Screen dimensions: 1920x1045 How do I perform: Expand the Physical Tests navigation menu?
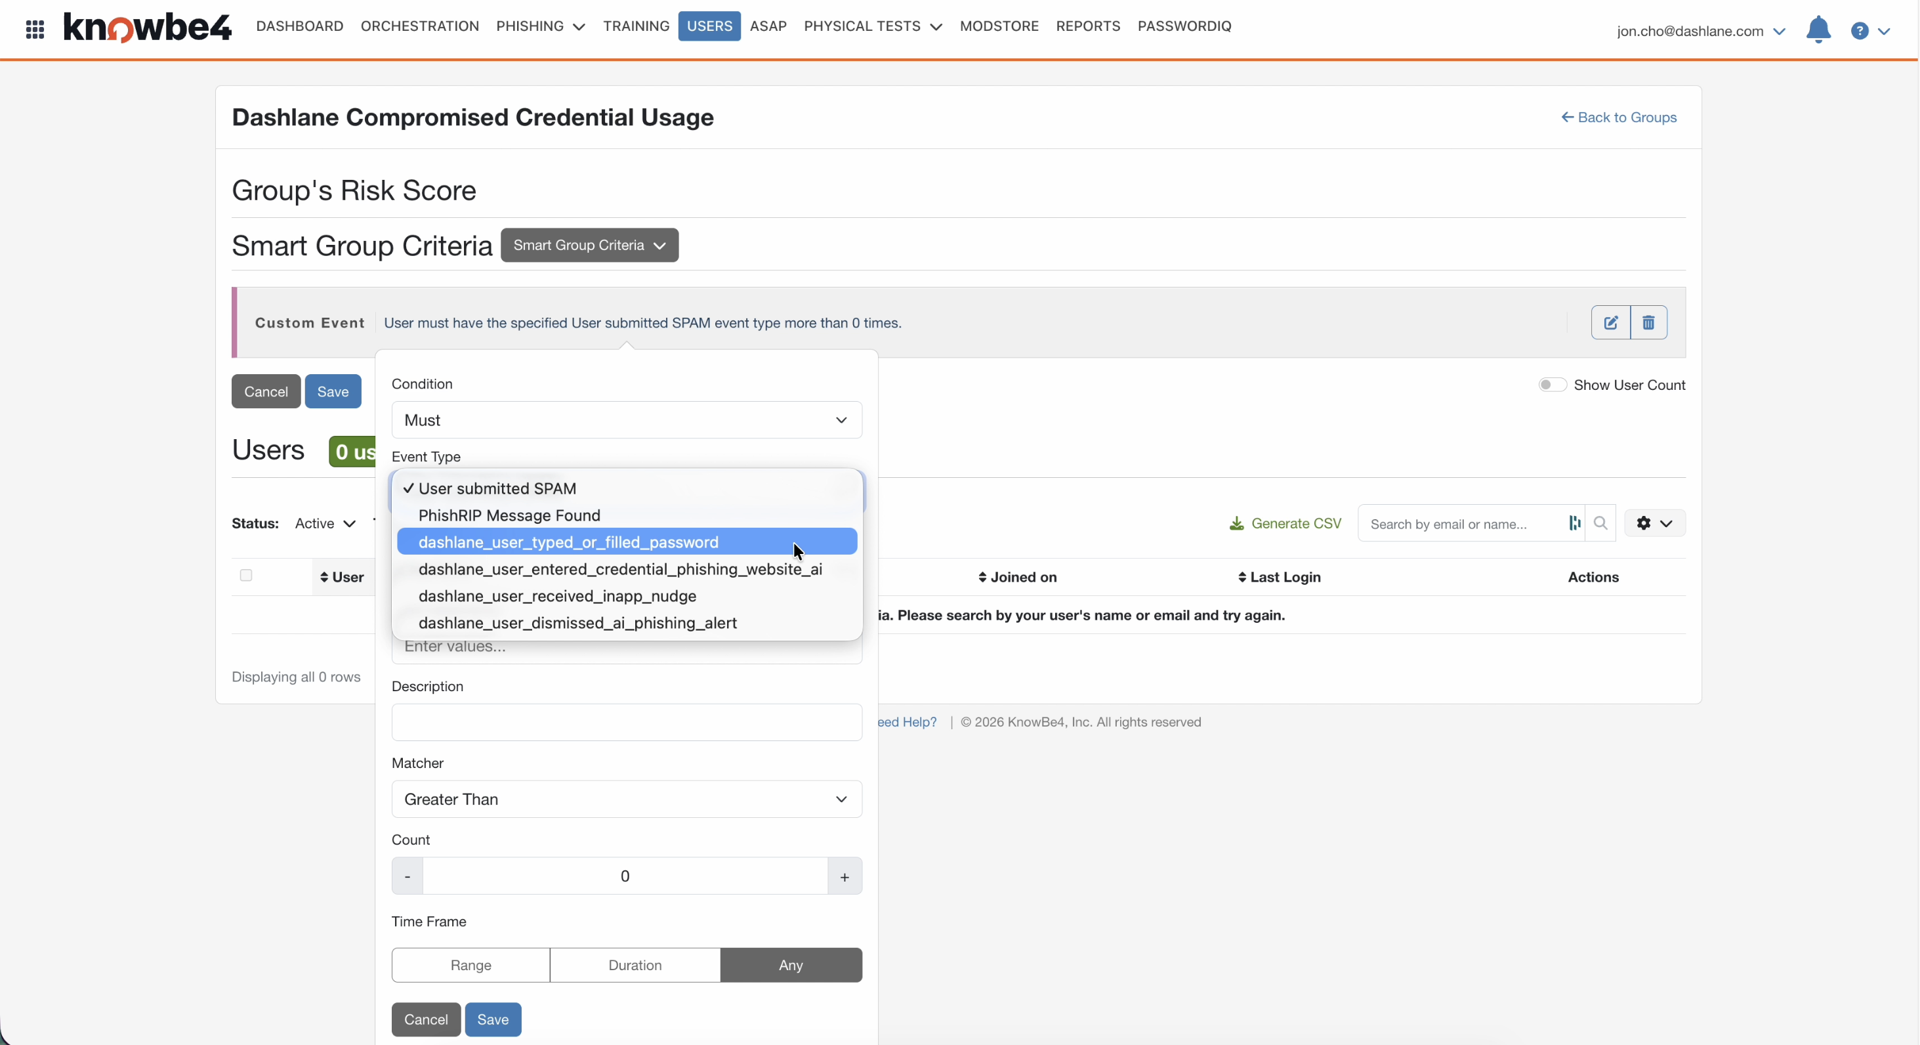coord(872,26)
